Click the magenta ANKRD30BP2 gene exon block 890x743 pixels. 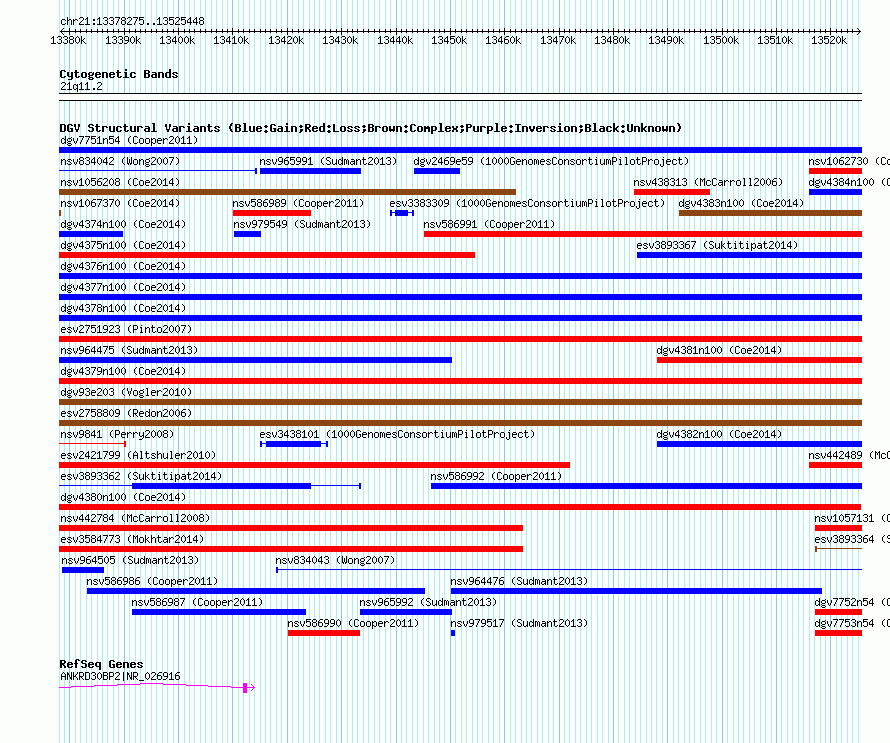click(245, 688)
